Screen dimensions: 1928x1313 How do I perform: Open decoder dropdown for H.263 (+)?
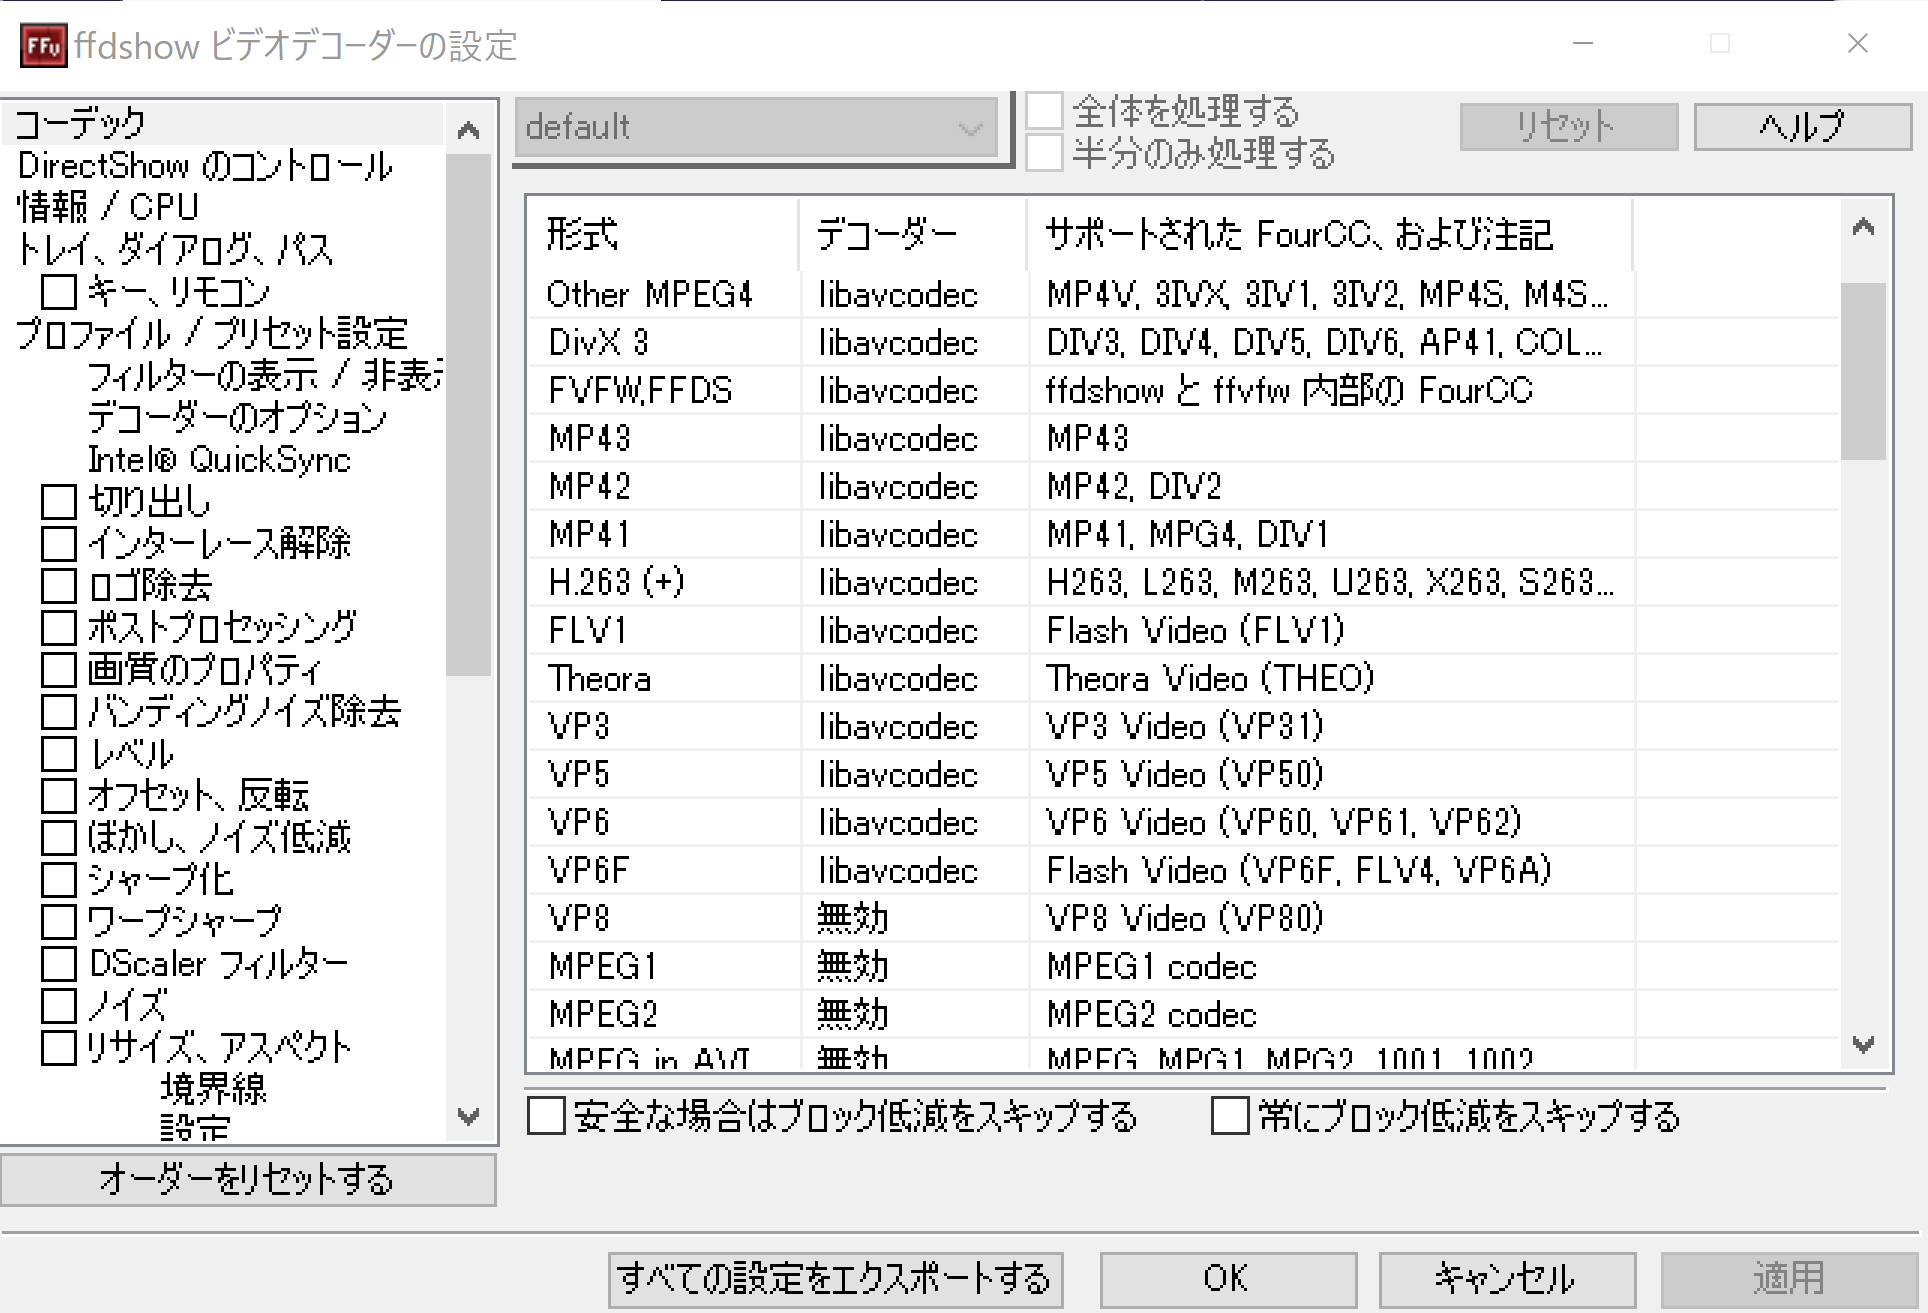(x=913, y=583)
